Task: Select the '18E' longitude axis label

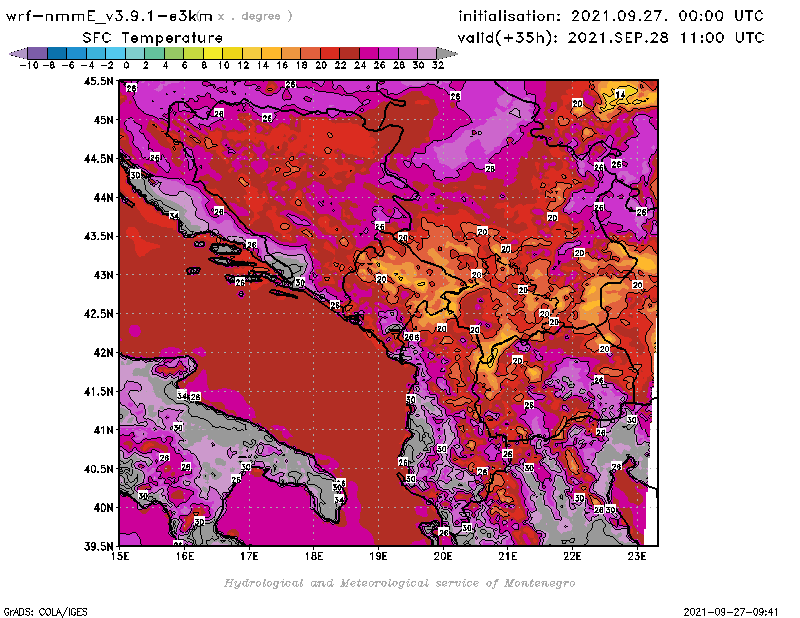Action: (314, 556)
